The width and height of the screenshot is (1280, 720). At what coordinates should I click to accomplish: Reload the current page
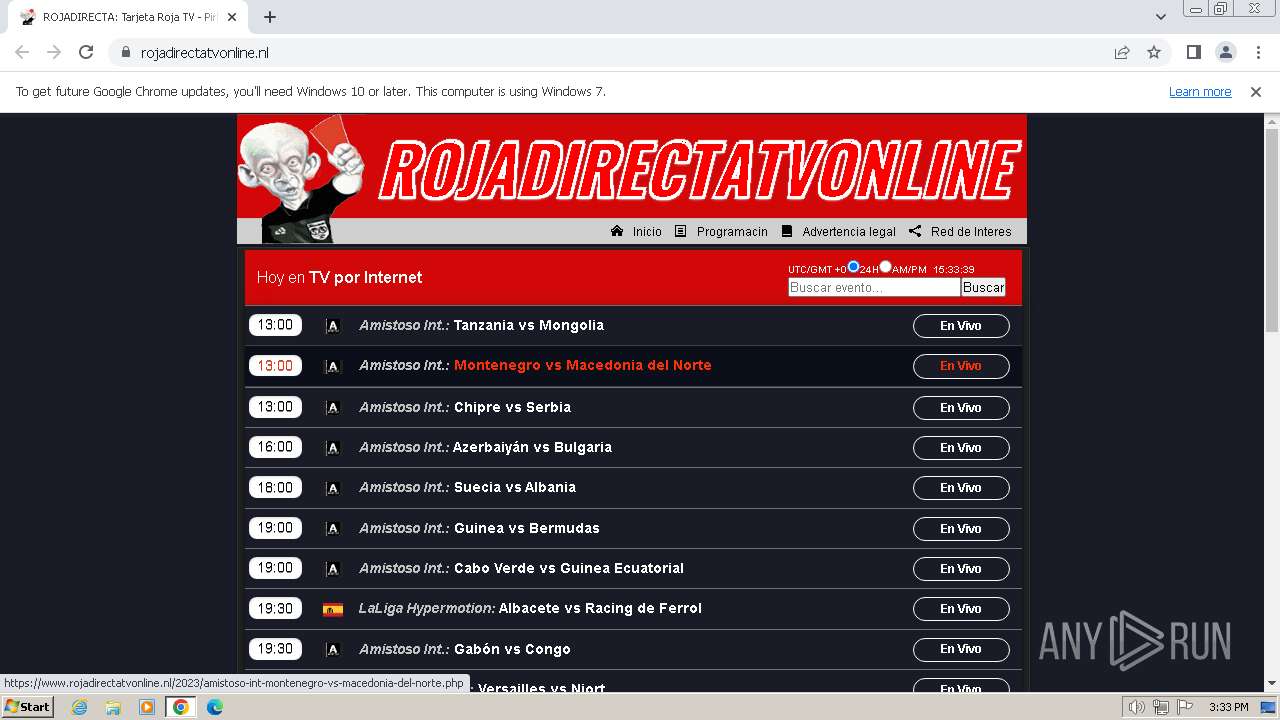(86, 53)
